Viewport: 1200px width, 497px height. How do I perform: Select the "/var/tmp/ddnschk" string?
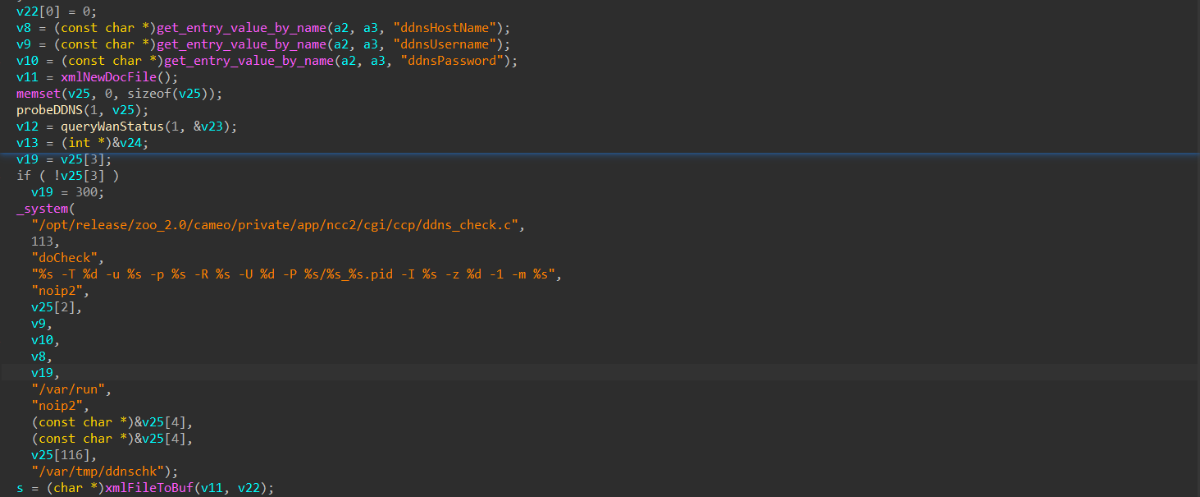104,470
